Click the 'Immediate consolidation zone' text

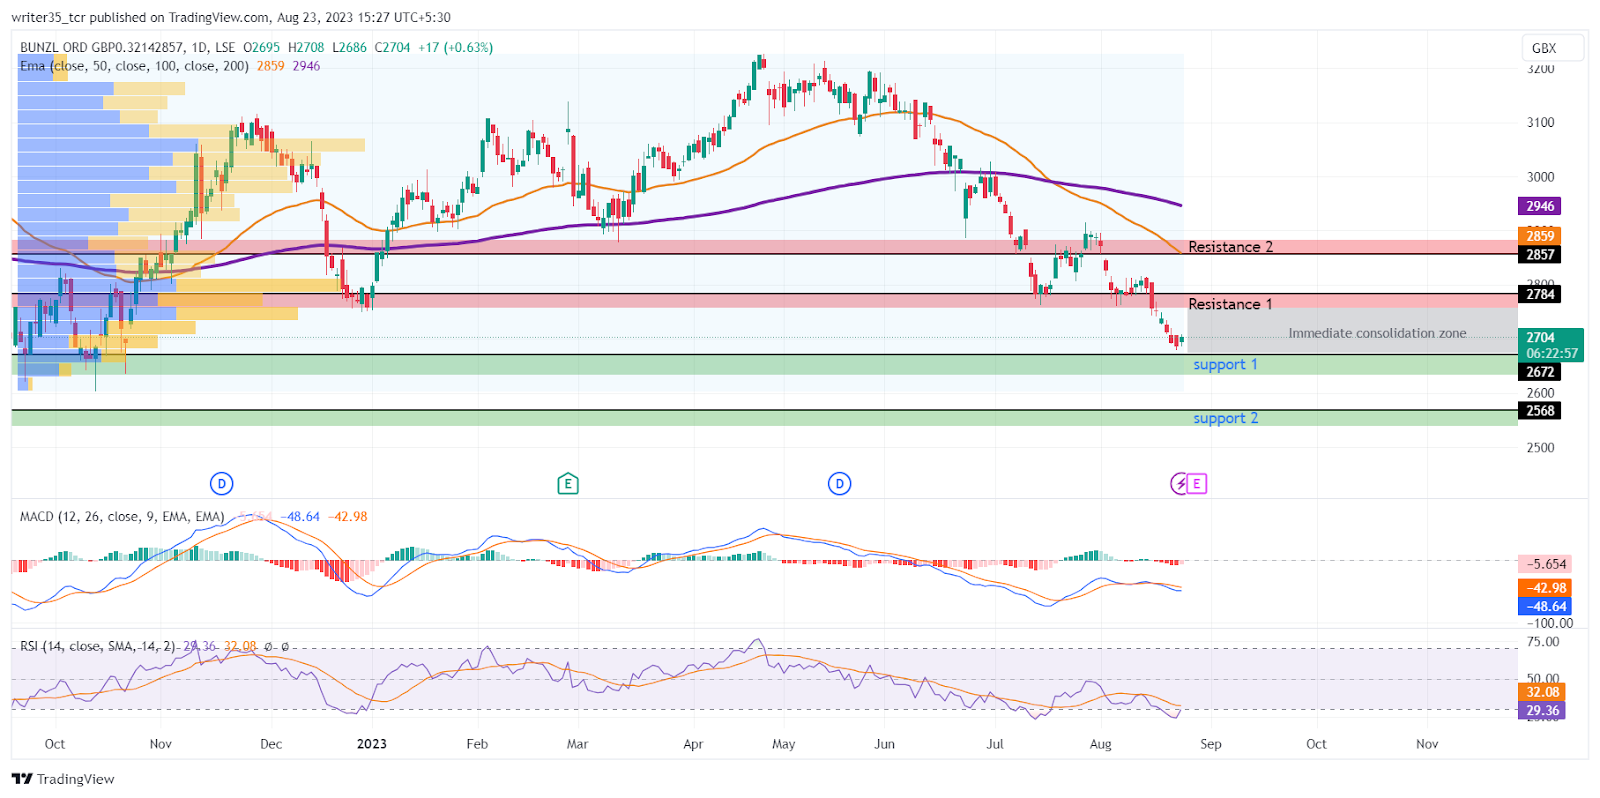point(1377,333)
